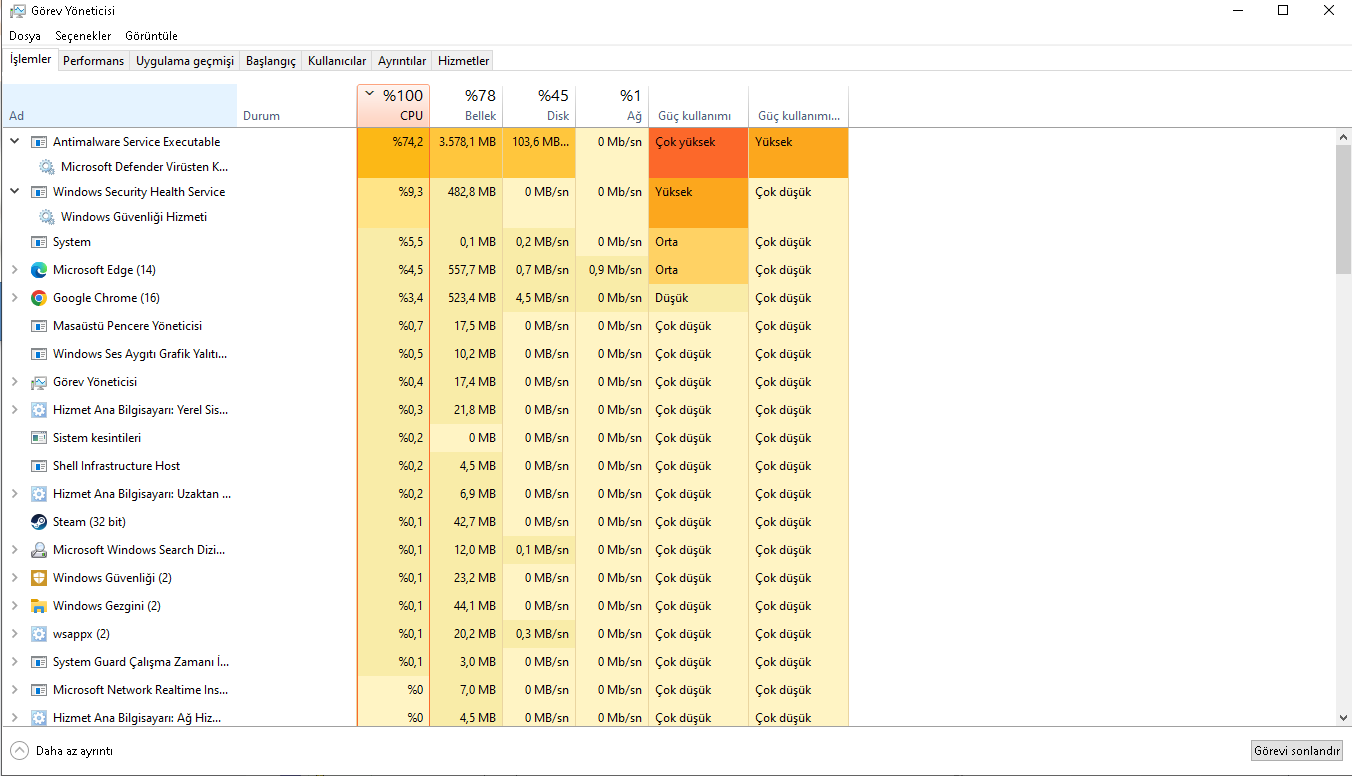The image size is (1352, 776).
Task: Click the Windows Security Health Service icon
Action: click(39, 192)
